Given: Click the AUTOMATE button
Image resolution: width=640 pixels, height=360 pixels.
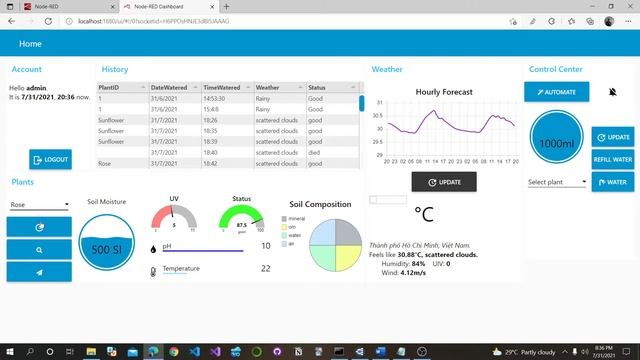Looking at the screenshot, I should [556, 92].
